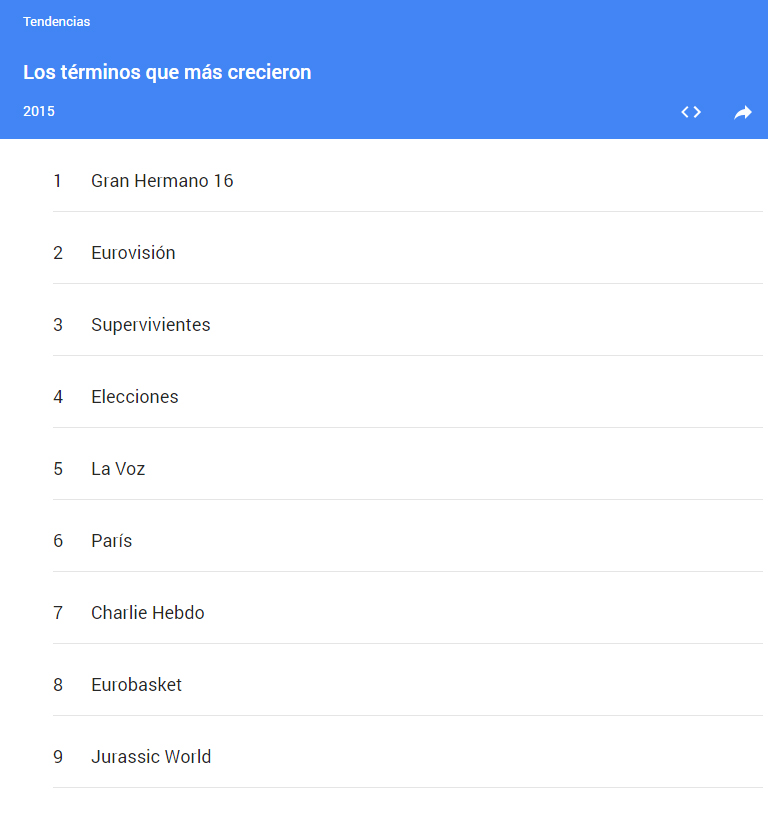The width and height of the screenshot is (768, 813).
Task: Click rank number 2 beside Eurovisión
Action: [58, 253]
